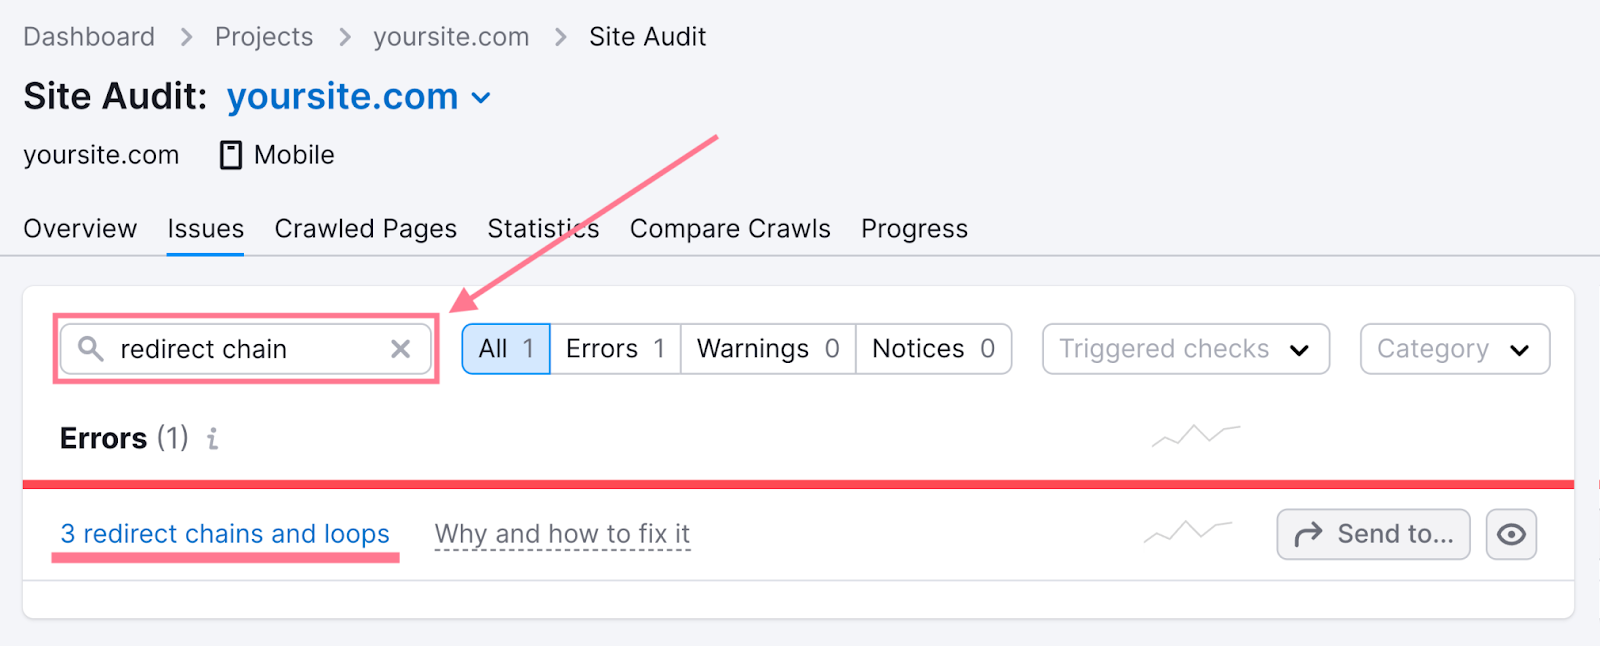This screenshot has height=646, width=1600.
Task: Open the Category dropdown
Action: point(1453,349)
